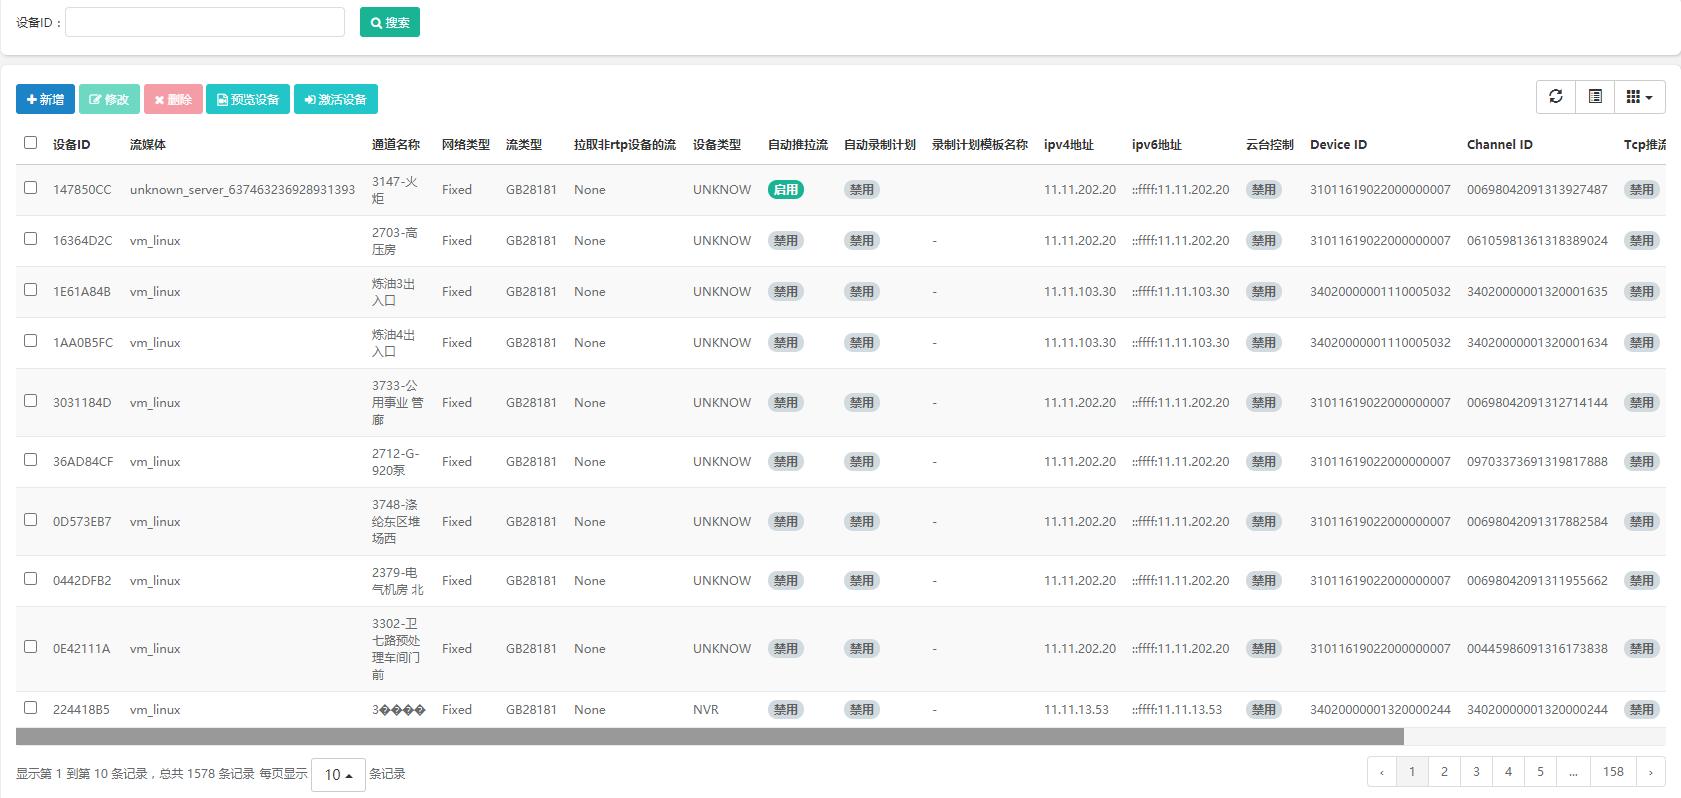Viewport: 1681px width, 798px height.
Task: Click the 预览设备 preview device button
Action: coord(248,99)
